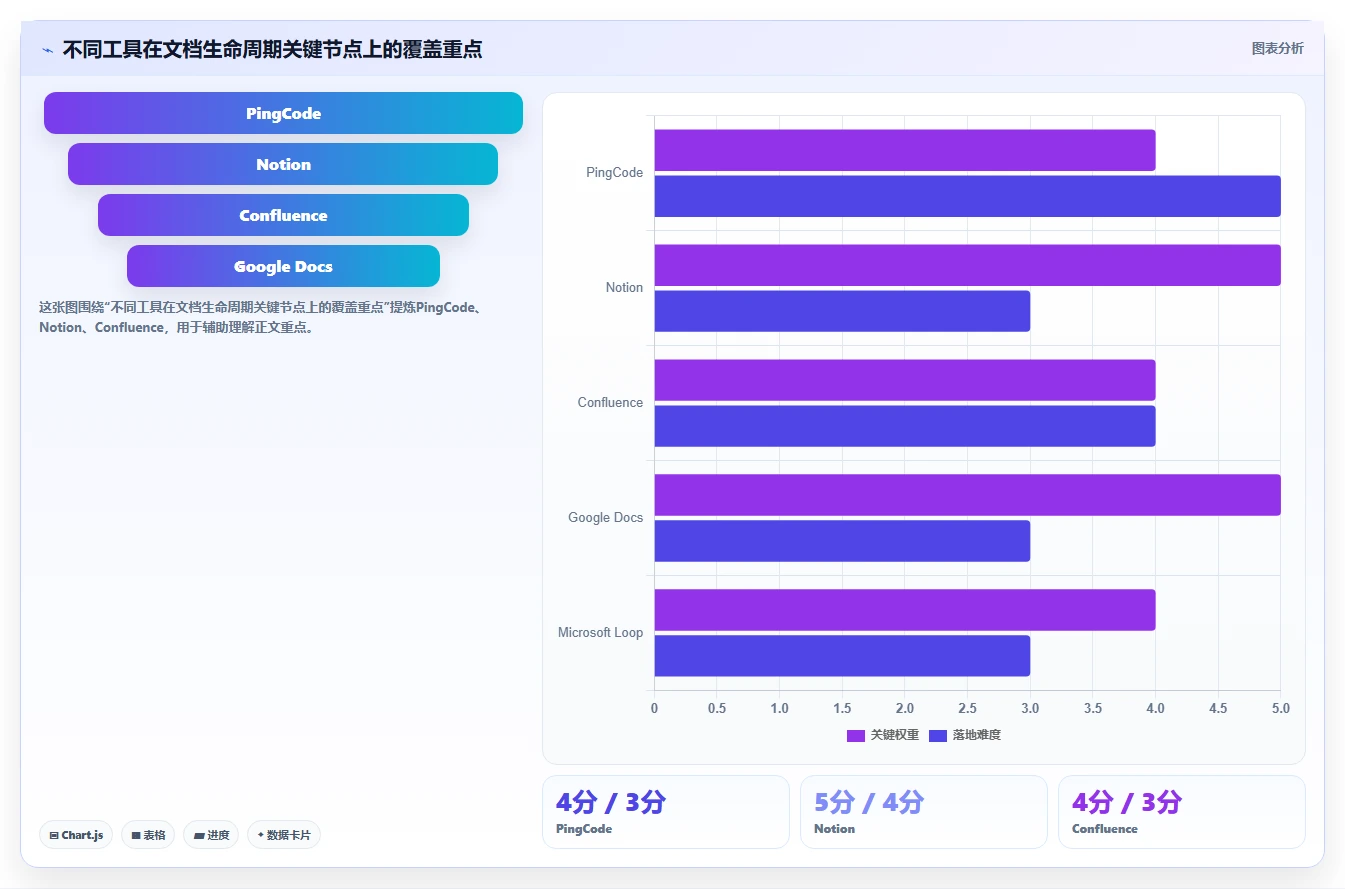The image size is (1345, 889).
Task: Click the purple Notion 关键权重 bar
Action: point(968,265)
